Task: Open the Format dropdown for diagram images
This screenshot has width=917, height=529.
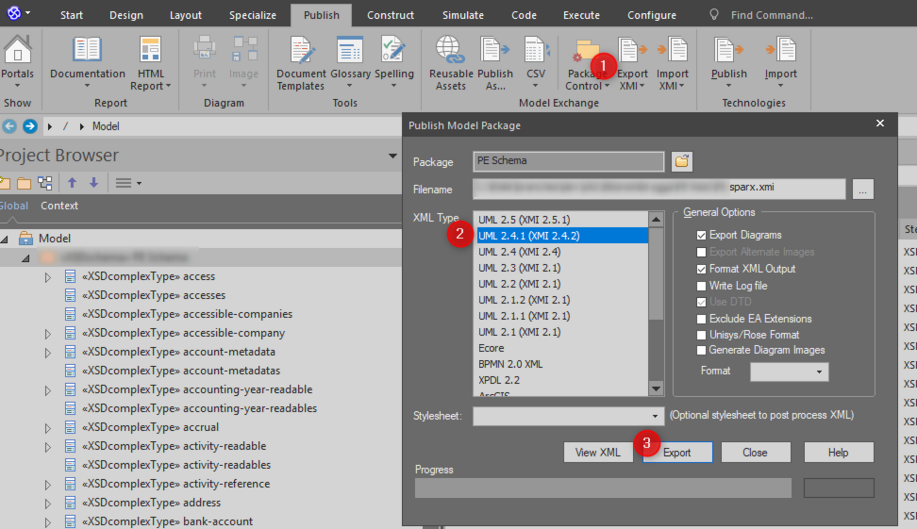Action: [820, 372]
